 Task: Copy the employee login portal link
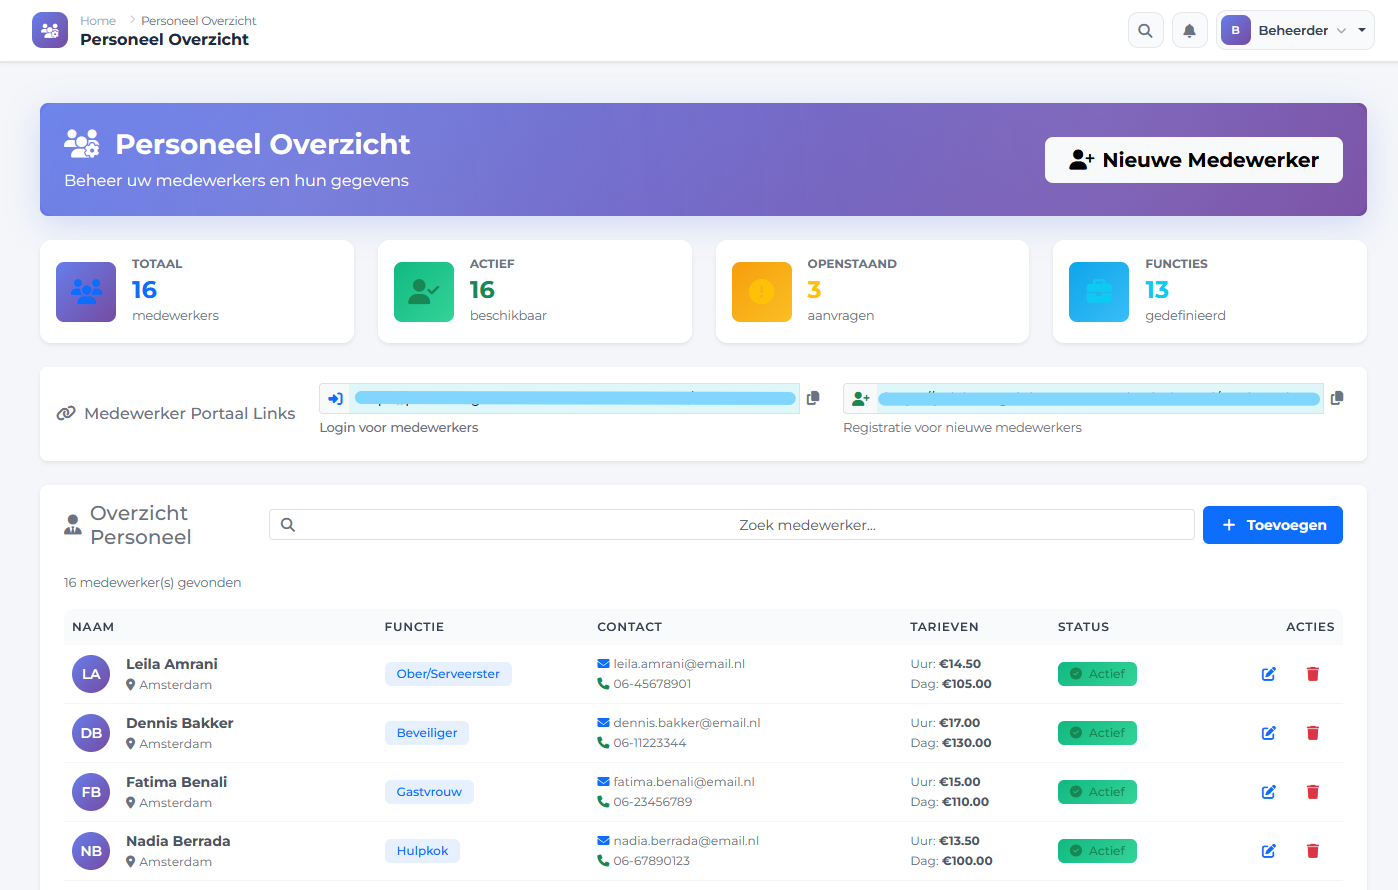click(813, 398)
